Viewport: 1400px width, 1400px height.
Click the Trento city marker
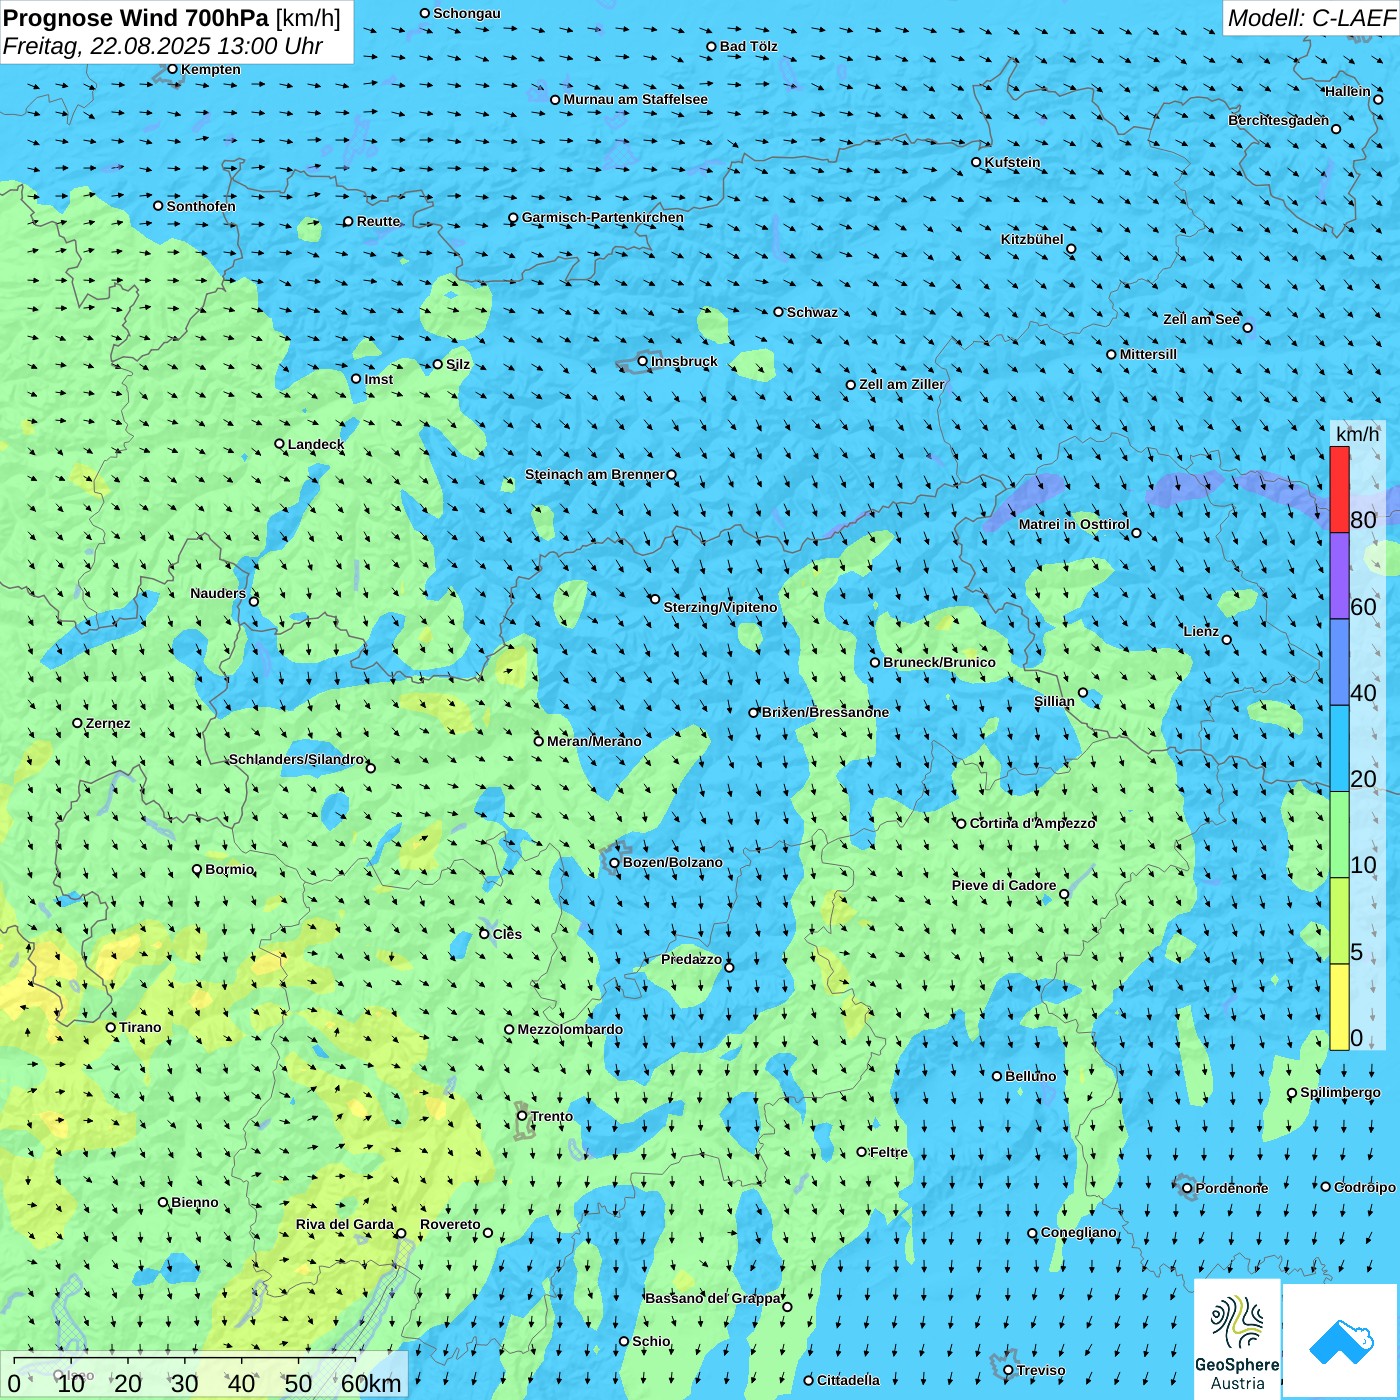(x=522, y=1116)
